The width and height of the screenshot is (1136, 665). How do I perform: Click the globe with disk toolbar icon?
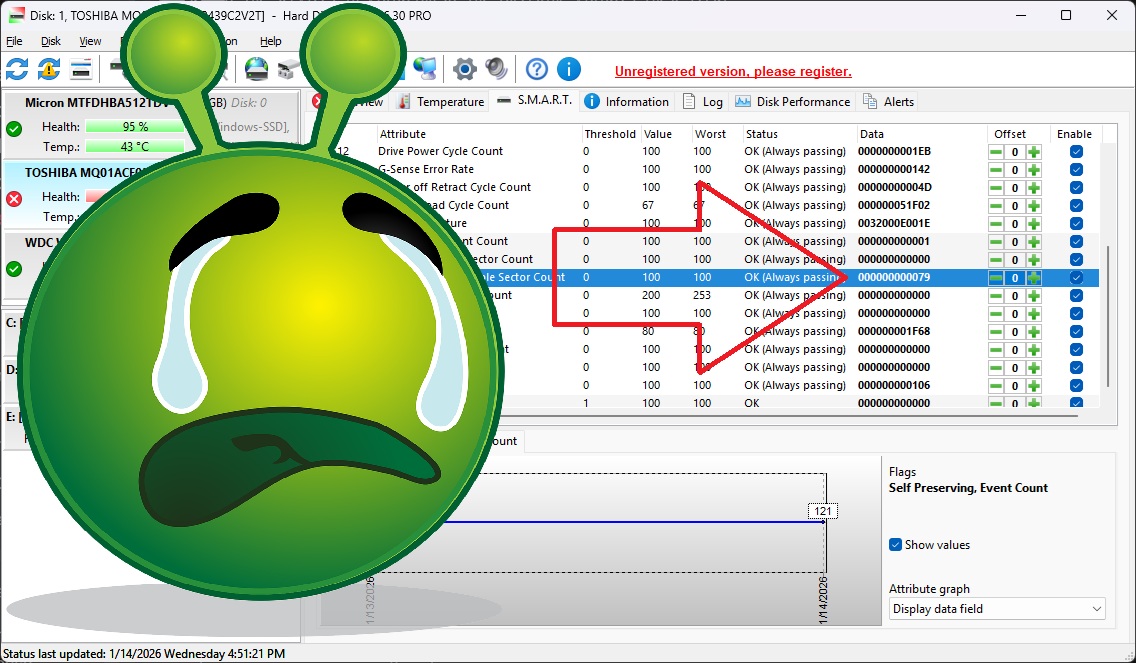click(257, 69)
